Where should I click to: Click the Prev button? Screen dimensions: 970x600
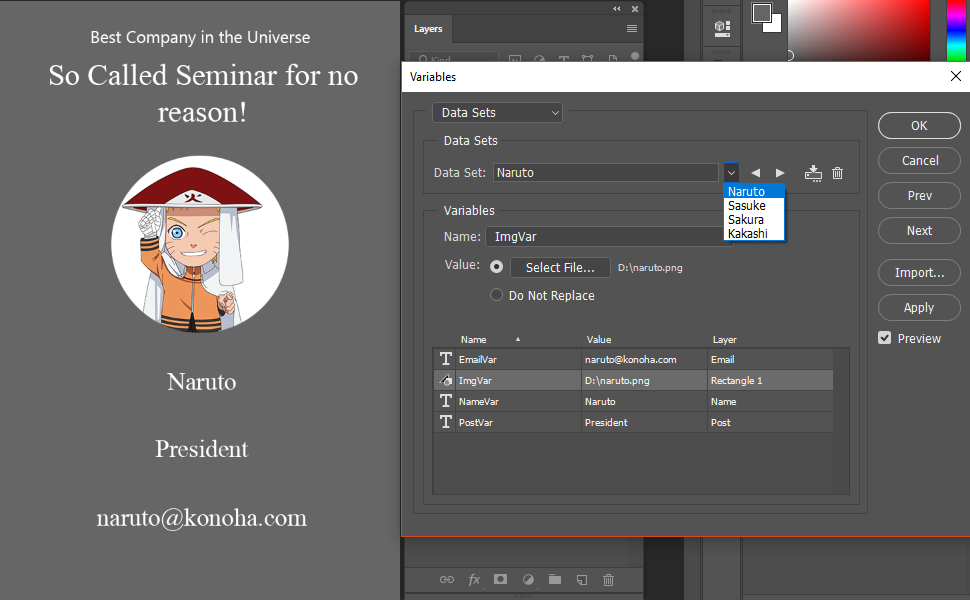point(919,195)
